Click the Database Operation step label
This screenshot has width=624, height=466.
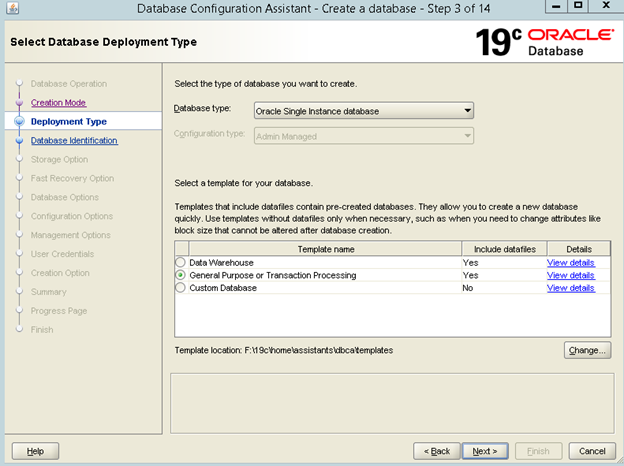[69, 84]
